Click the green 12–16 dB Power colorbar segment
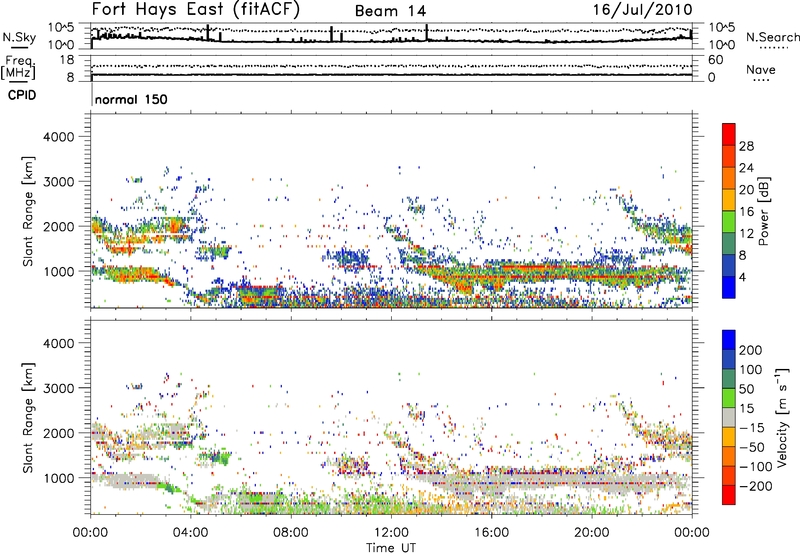Screen dimensions: 800x554 [x=729, y=222]
